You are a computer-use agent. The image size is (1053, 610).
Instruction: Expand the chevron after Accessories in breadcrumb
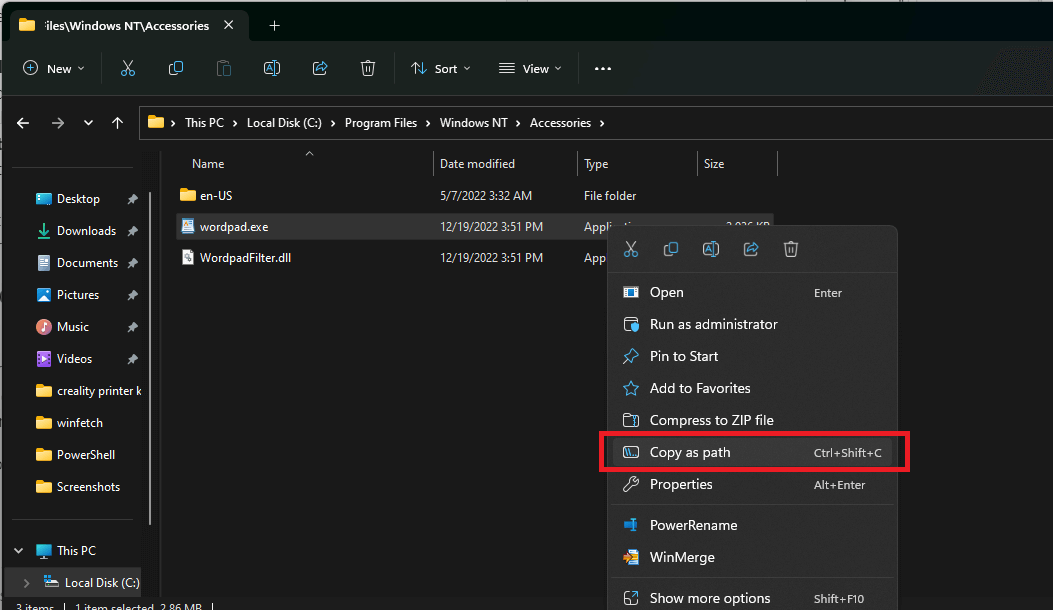602,123
